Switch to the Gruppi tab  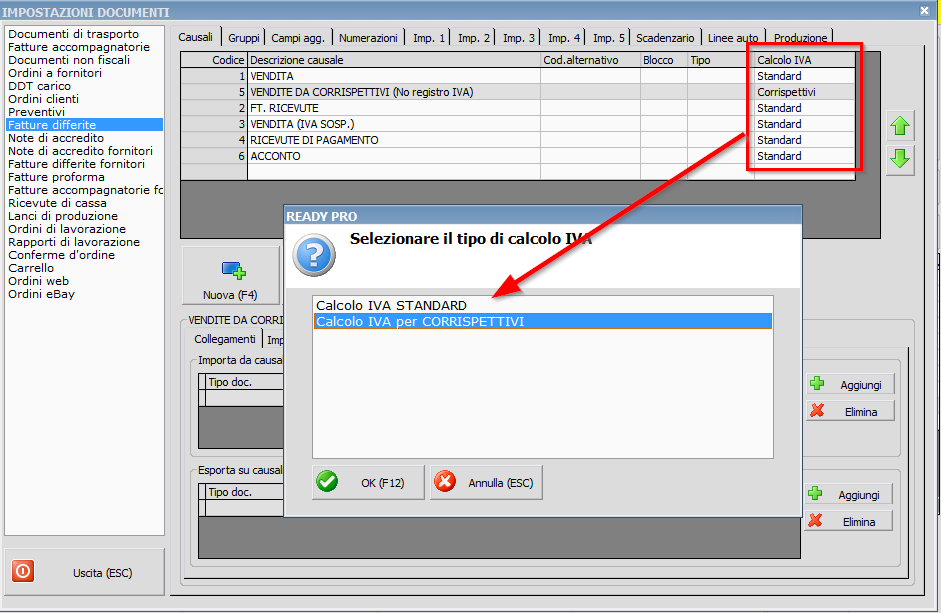click(x=243, y=38)
